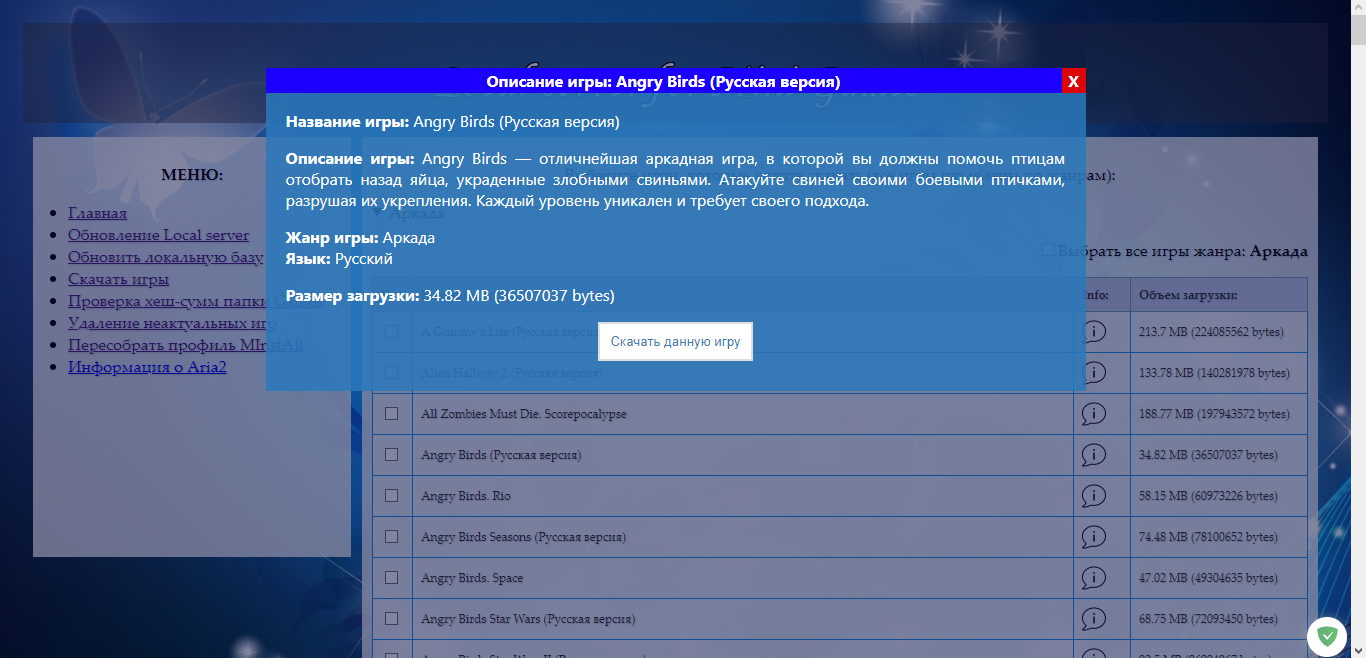Open info for Alien Hallway 2 row
Image resolution: width=1366 pixels, height=658 pixels.
1094,372
